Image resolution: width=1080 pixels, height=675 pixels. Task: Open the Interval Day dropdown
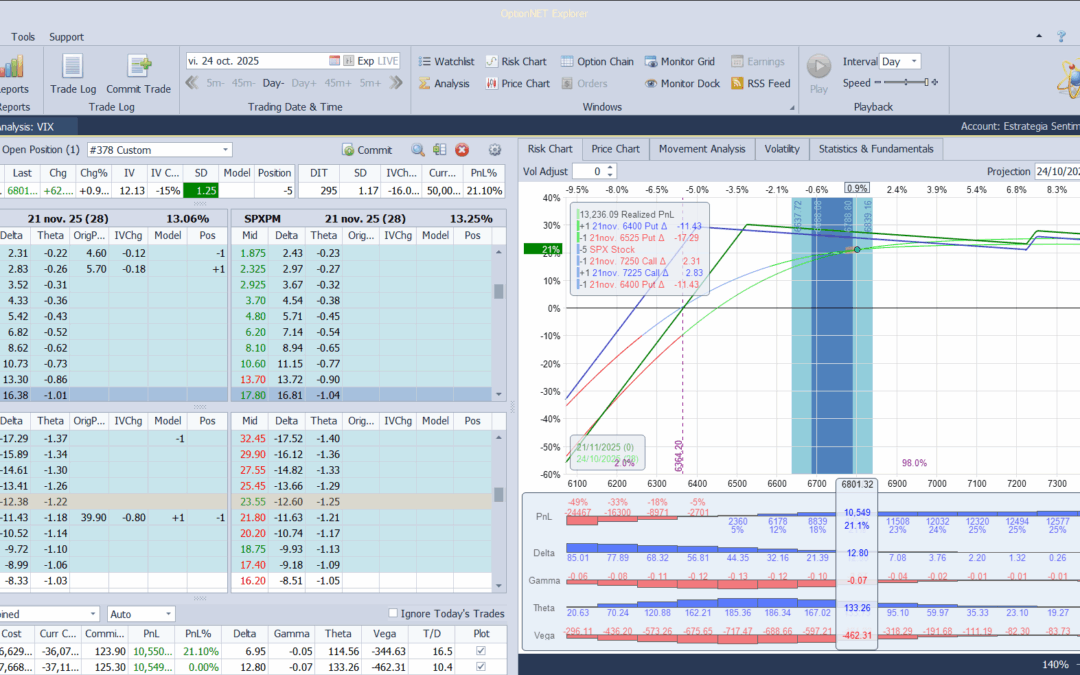[913, 61]
